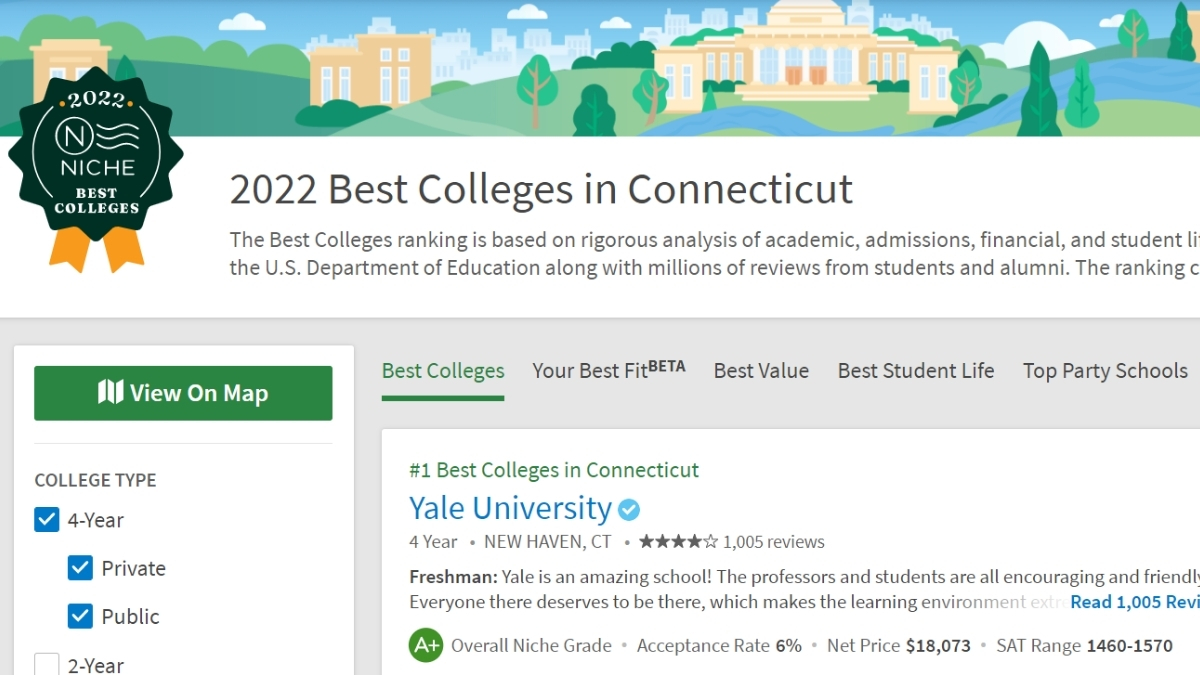Enable the 2-Year college type checkbox
1200x675 pixels.
[x=47, y=664]
